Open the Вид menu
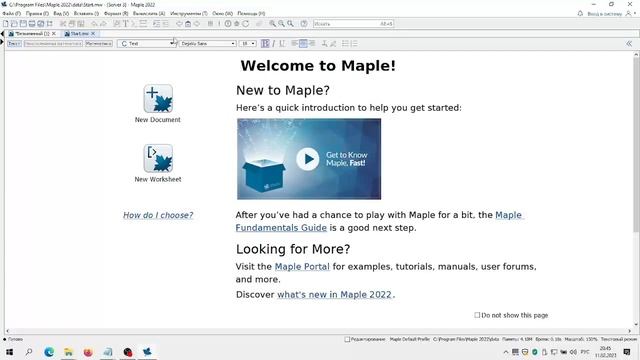 pyautogui.click(x=61, y=13)
